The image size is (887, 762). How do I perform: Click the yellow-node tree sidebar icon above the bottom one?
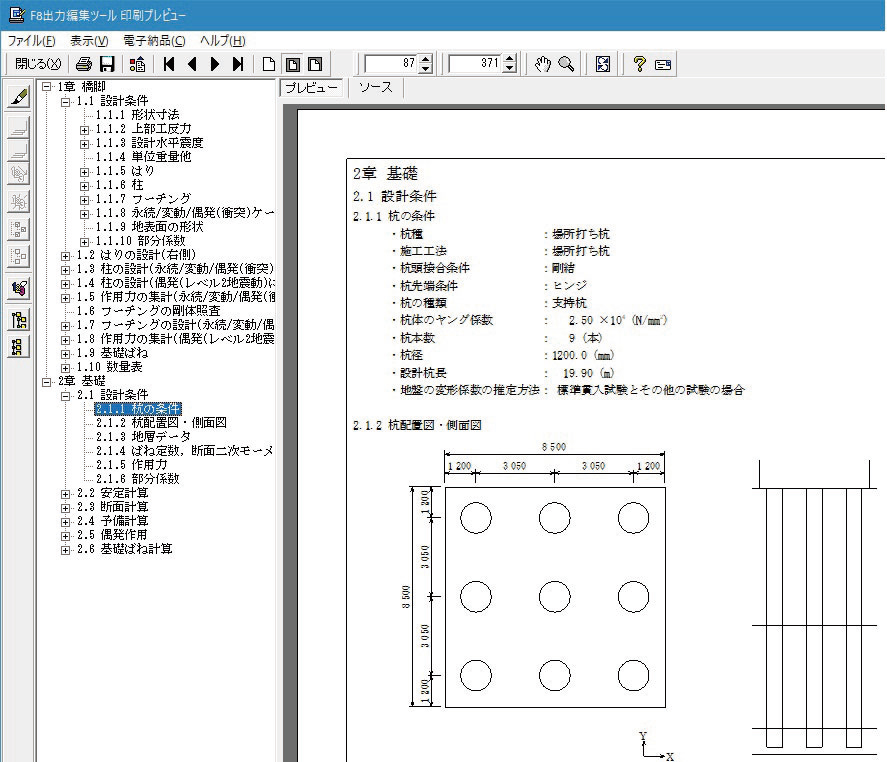click(19, 320)
